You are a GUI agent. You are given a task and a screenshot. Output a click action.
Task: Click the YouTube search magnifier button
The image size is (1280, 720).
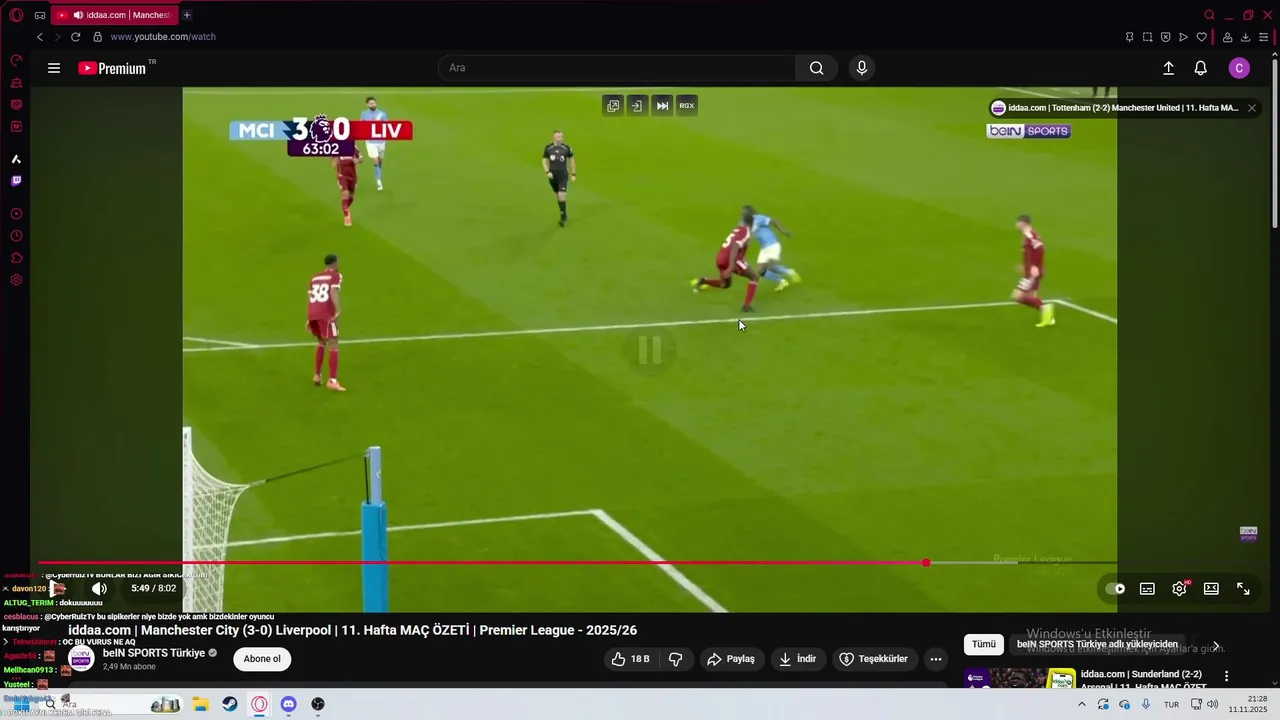pyautogui.click(x=817, y=68)
